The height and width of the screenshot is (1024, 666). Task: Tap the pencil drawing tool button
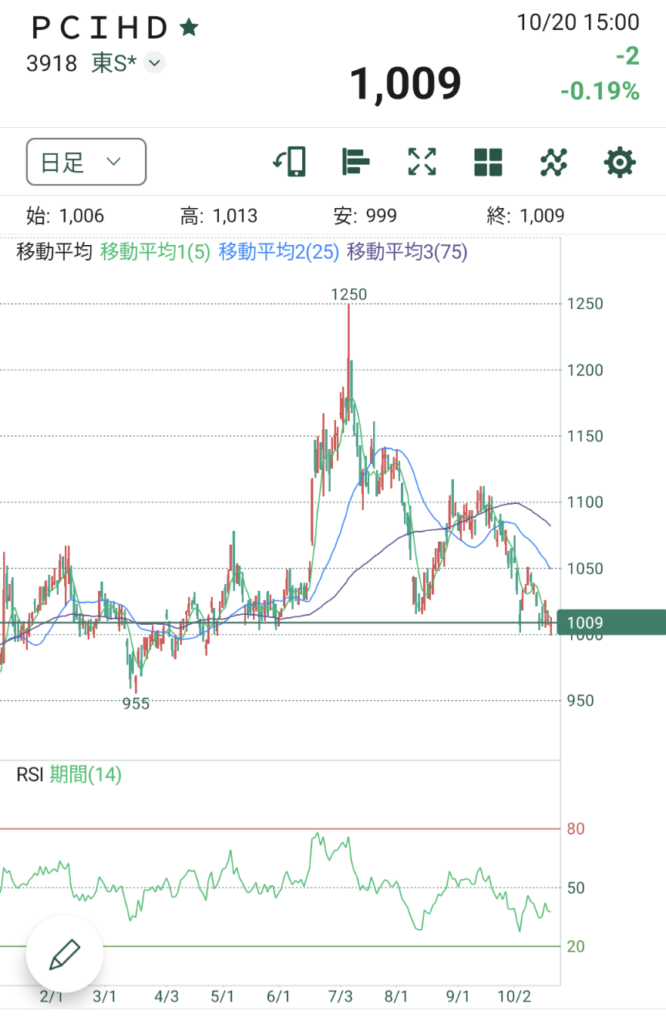pos(65,951)
